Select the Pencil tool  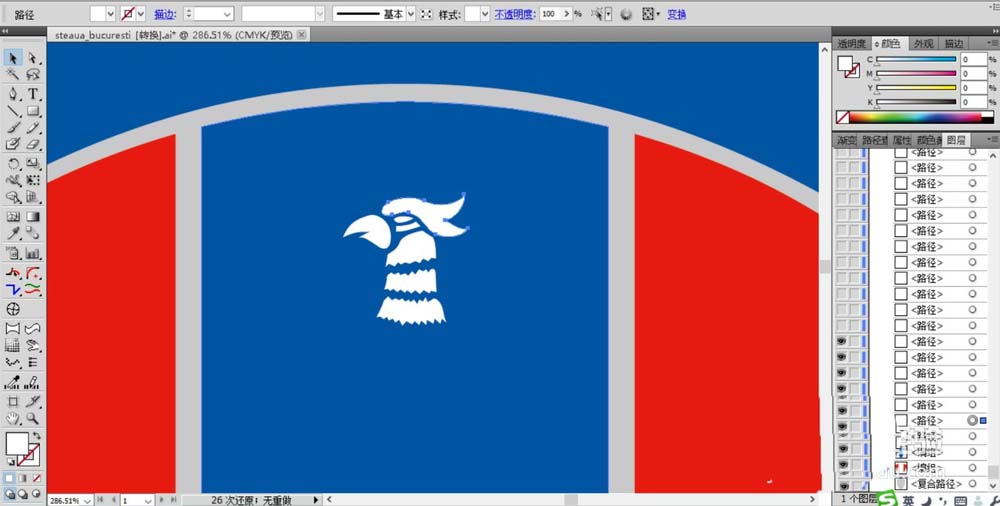33,128
